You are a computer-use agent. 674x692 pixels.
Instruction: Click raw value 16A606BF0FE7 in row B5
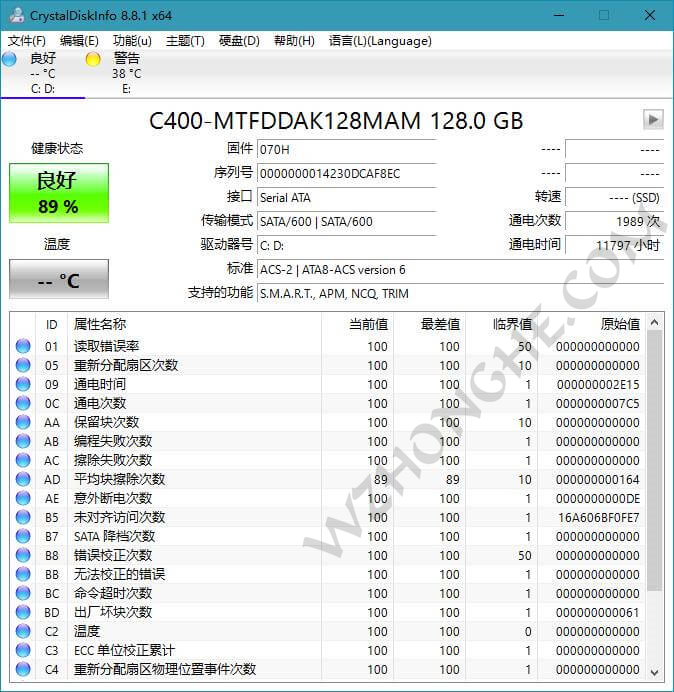598,517
